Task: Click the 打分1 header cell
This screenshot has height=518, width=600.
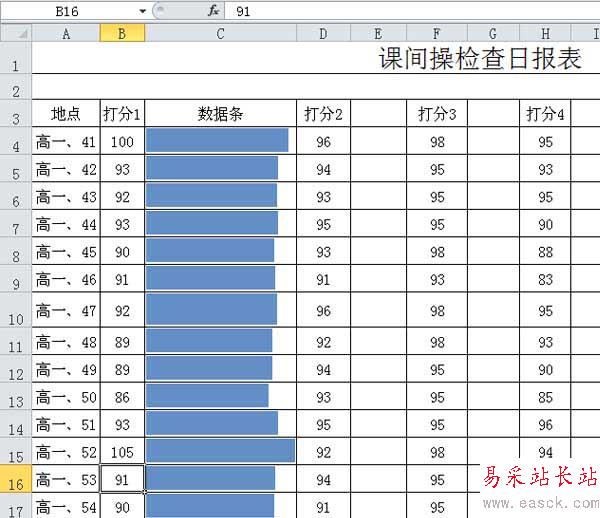Action: coord(122,114)
